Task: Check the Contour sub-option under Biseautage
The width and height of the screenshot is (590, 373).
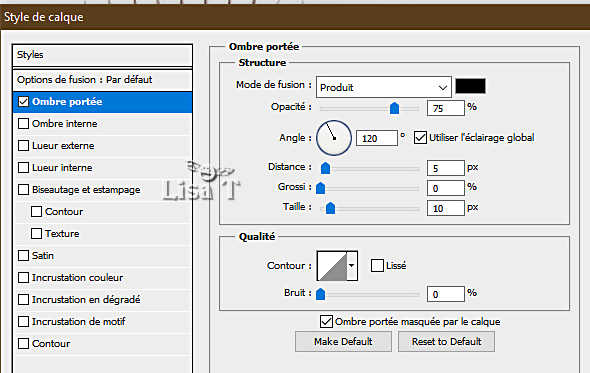Action: click(x=36, y=212)
